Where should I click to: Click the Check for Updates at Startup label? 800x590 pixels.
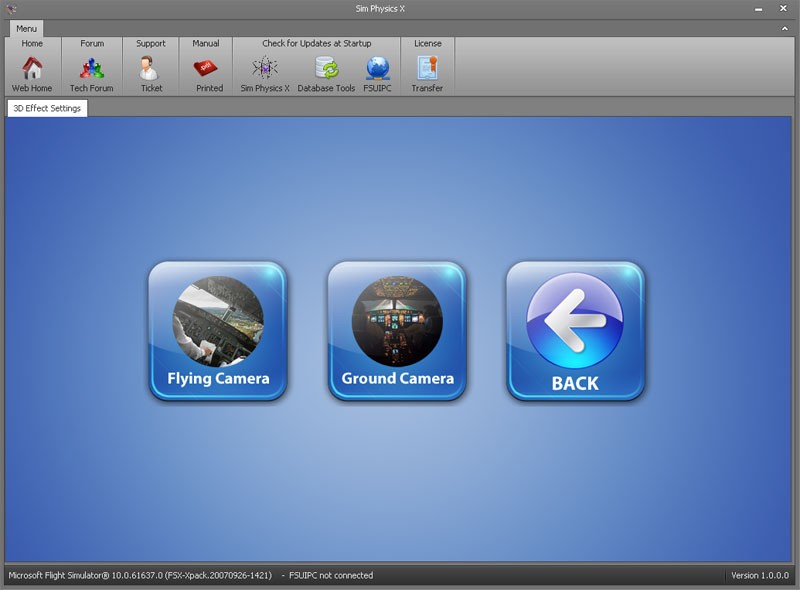316,44
